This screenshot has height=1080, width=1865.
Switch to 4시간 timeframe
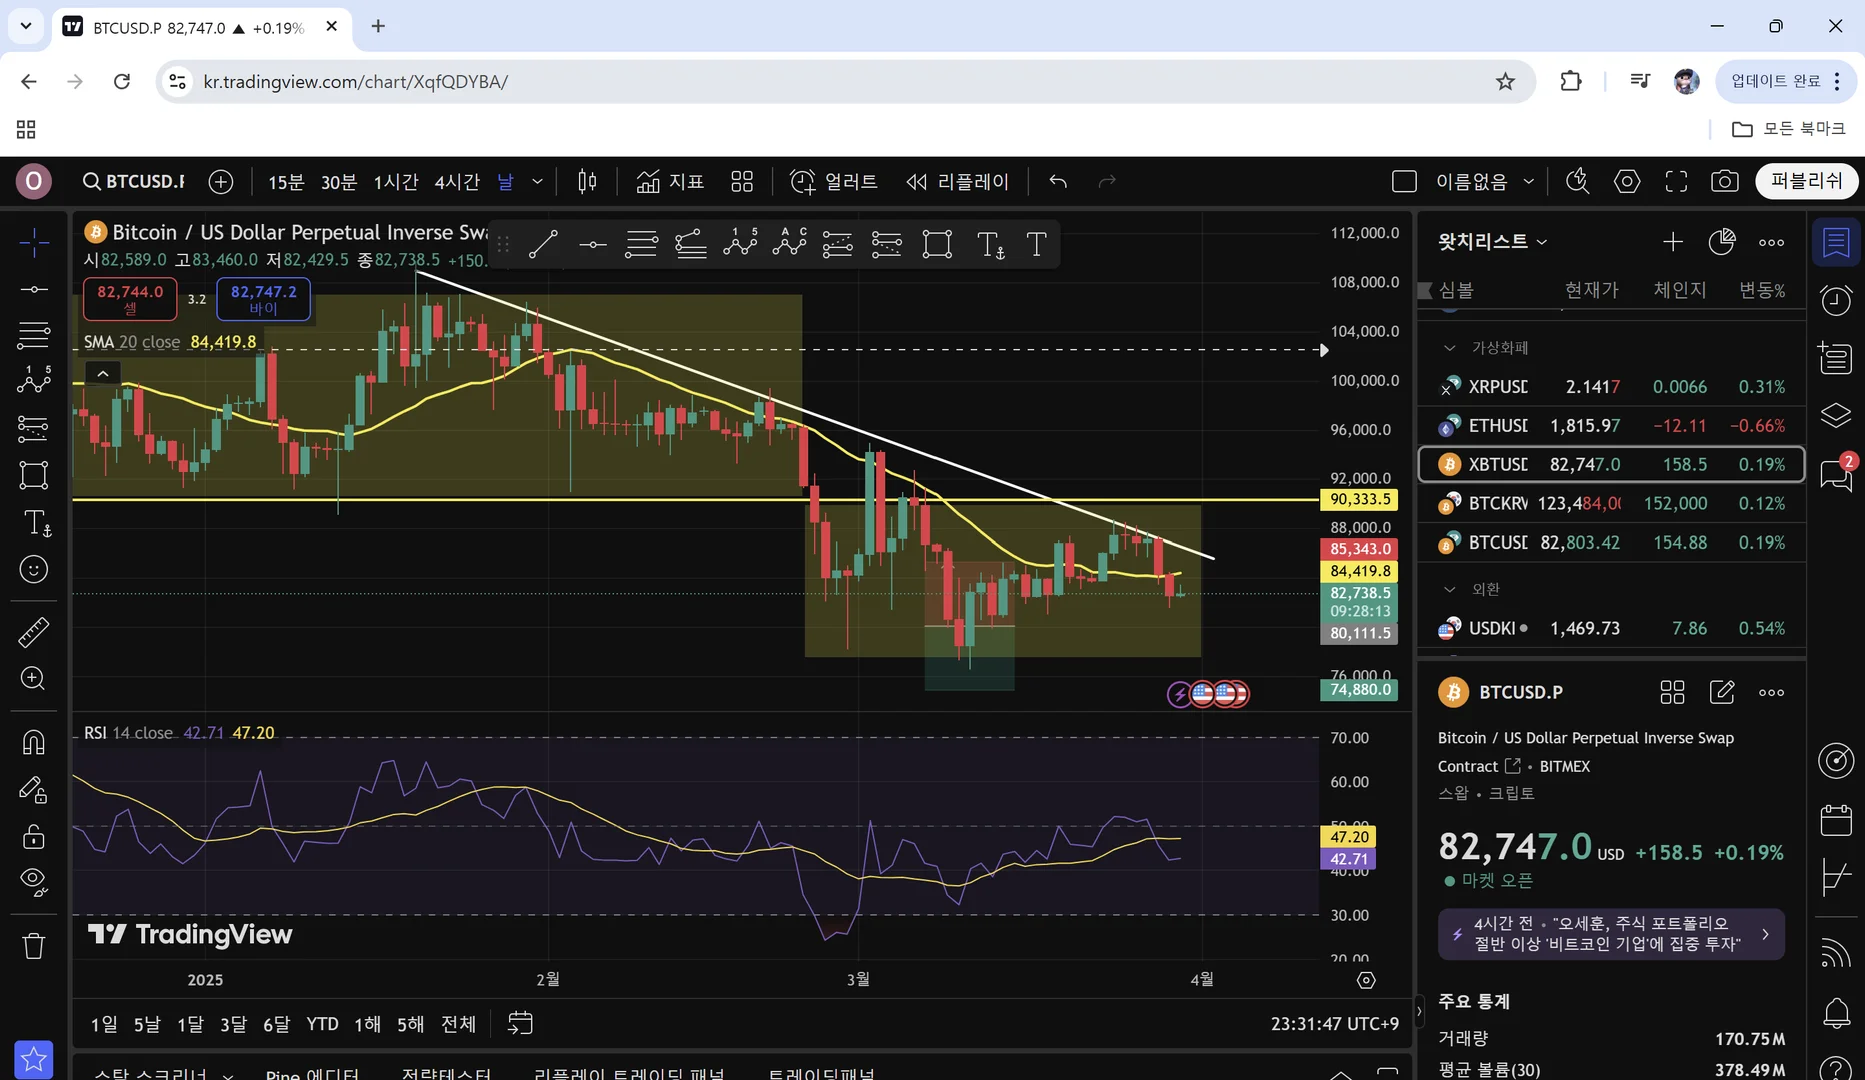(457, 181)
